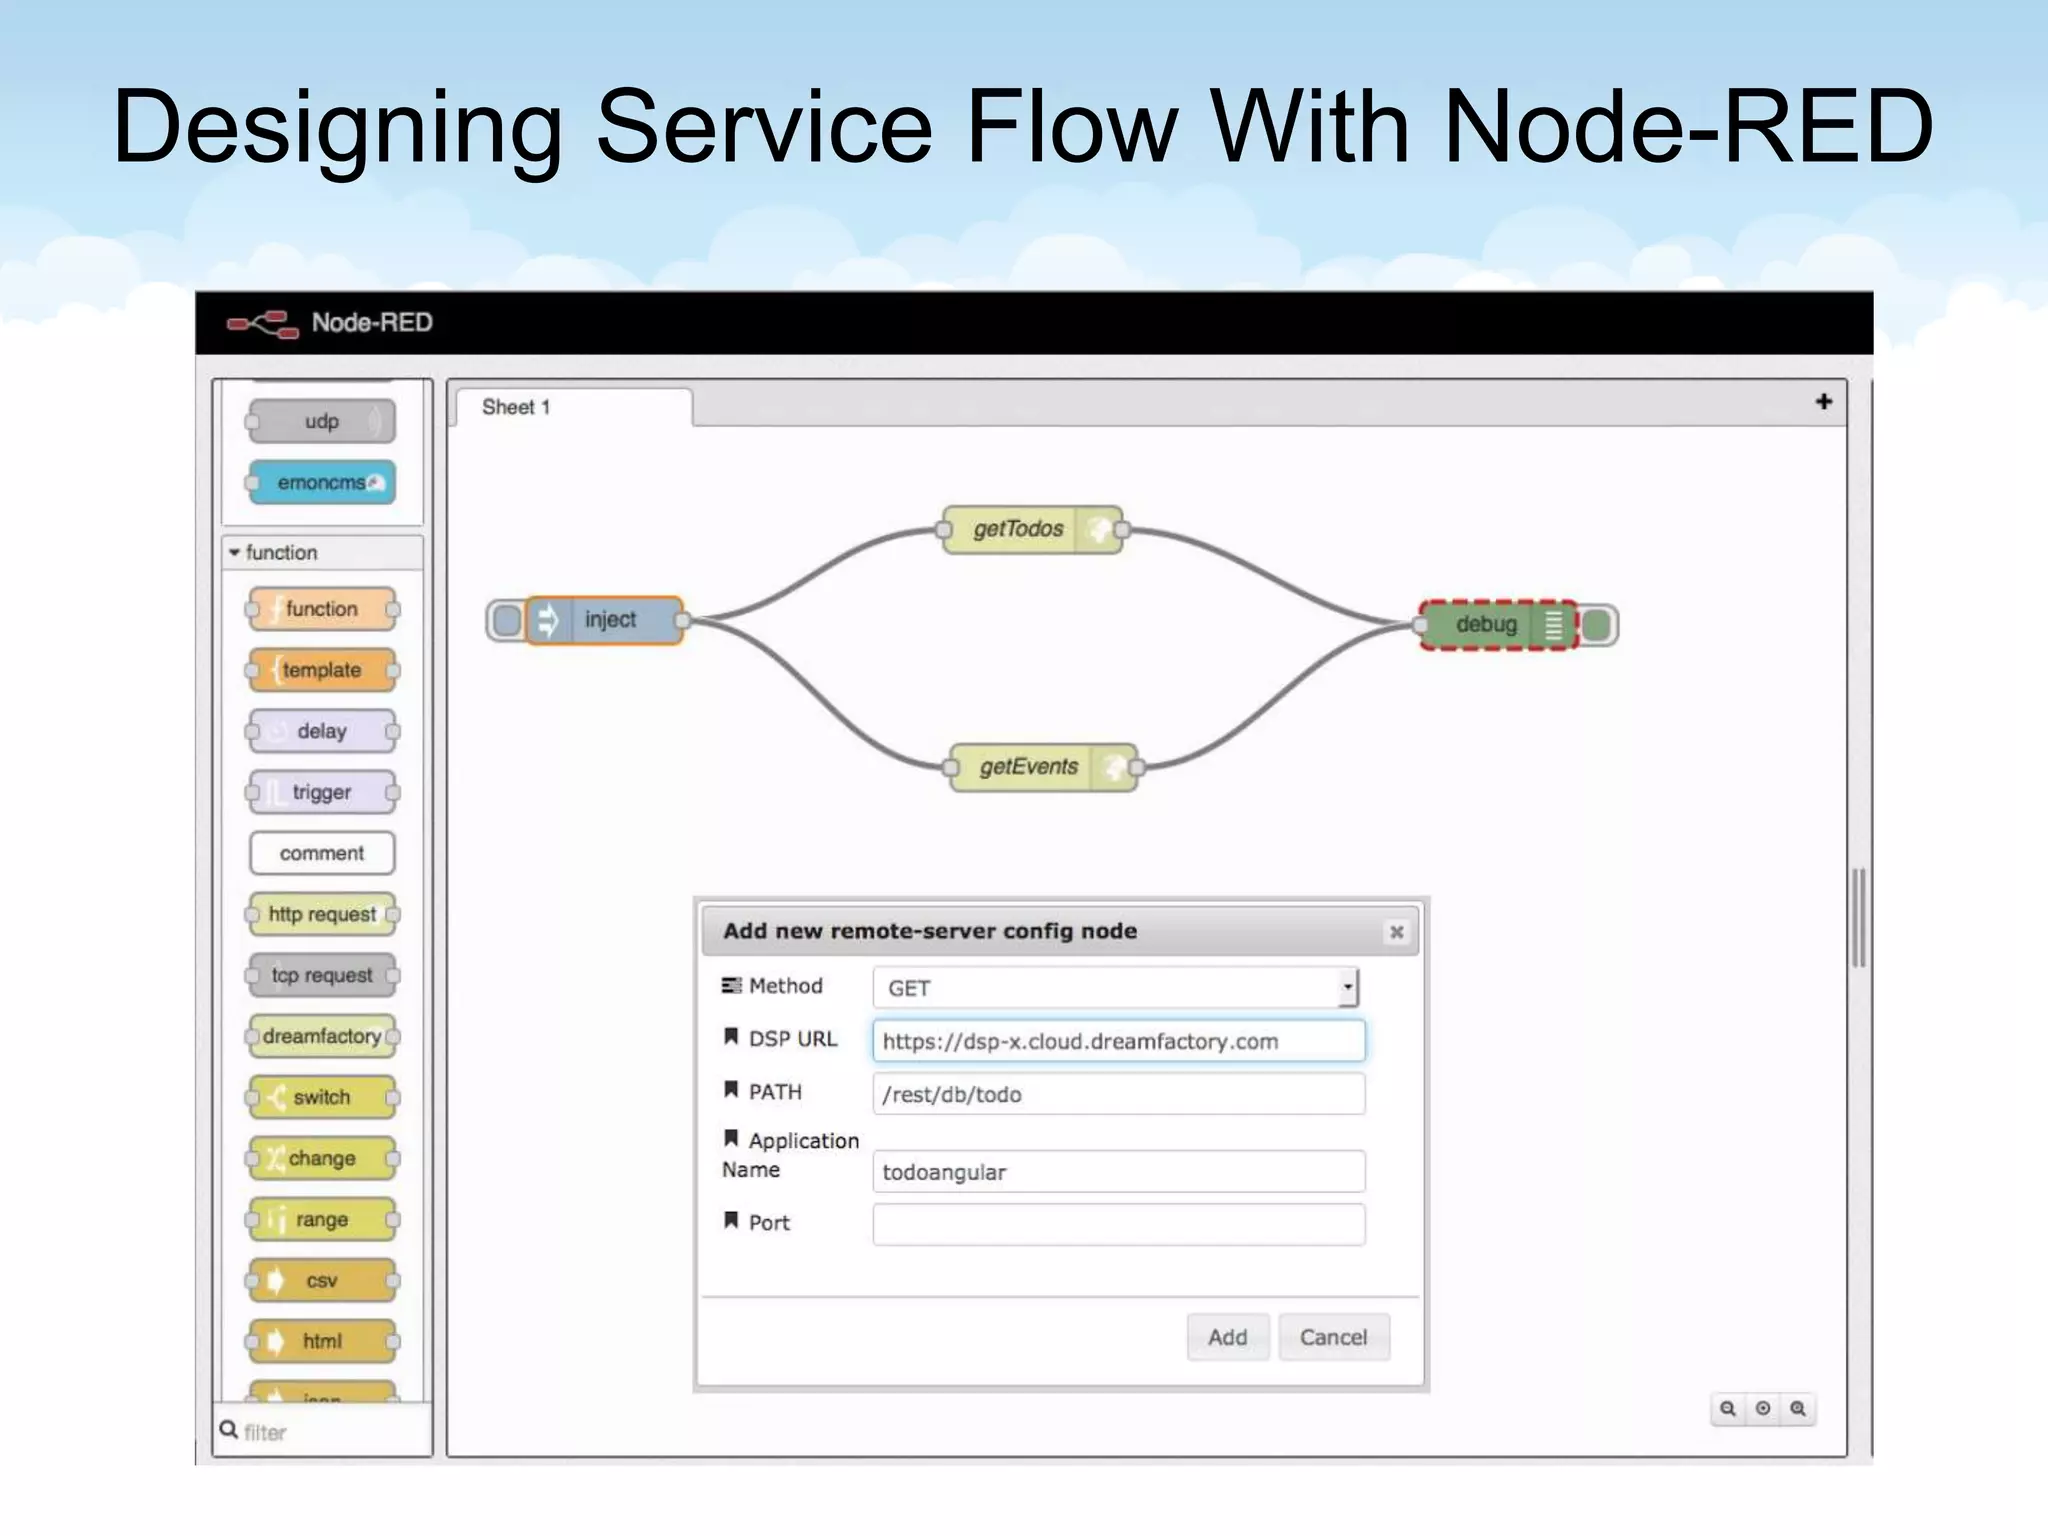Image resolution: width=2048 pixels, height=1536 pixels.
Task: Click the Application Name input field
Action: 1118,1171
